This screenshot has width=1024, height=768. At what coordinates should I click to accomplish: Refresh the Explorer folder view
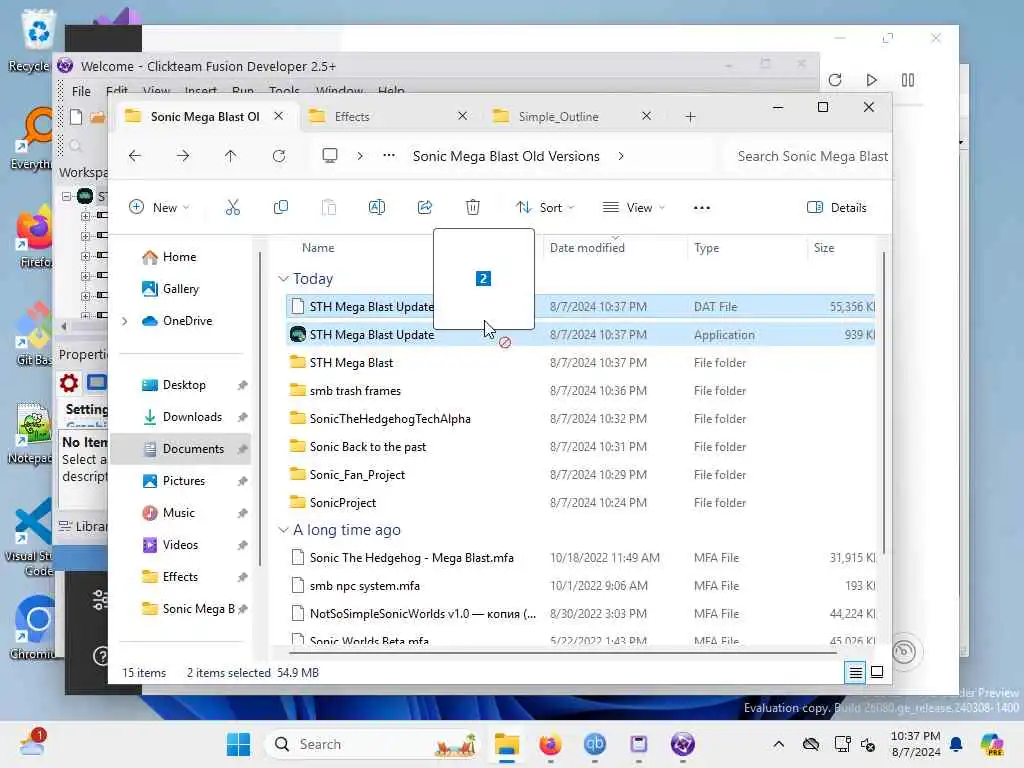click(x=279, y=156)
